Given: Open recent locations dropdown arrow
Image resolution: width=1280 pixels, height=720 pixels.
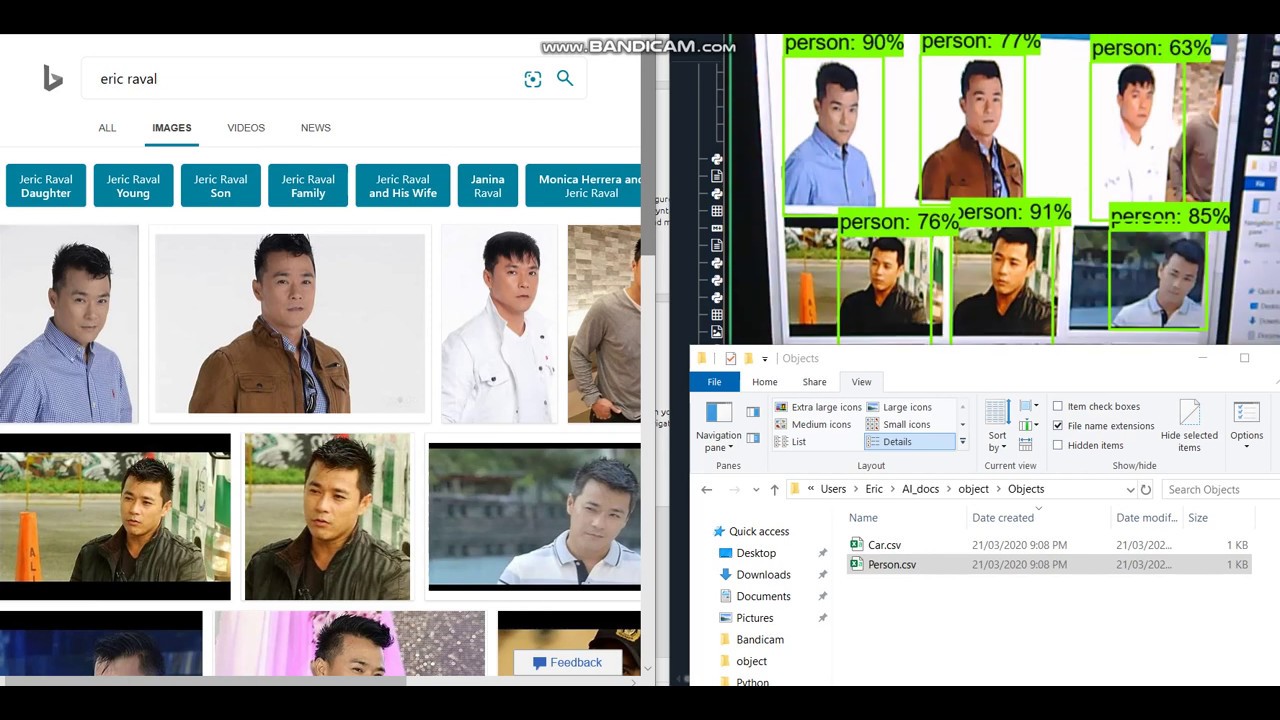Looking at the screenshot, I should point(755,490).
